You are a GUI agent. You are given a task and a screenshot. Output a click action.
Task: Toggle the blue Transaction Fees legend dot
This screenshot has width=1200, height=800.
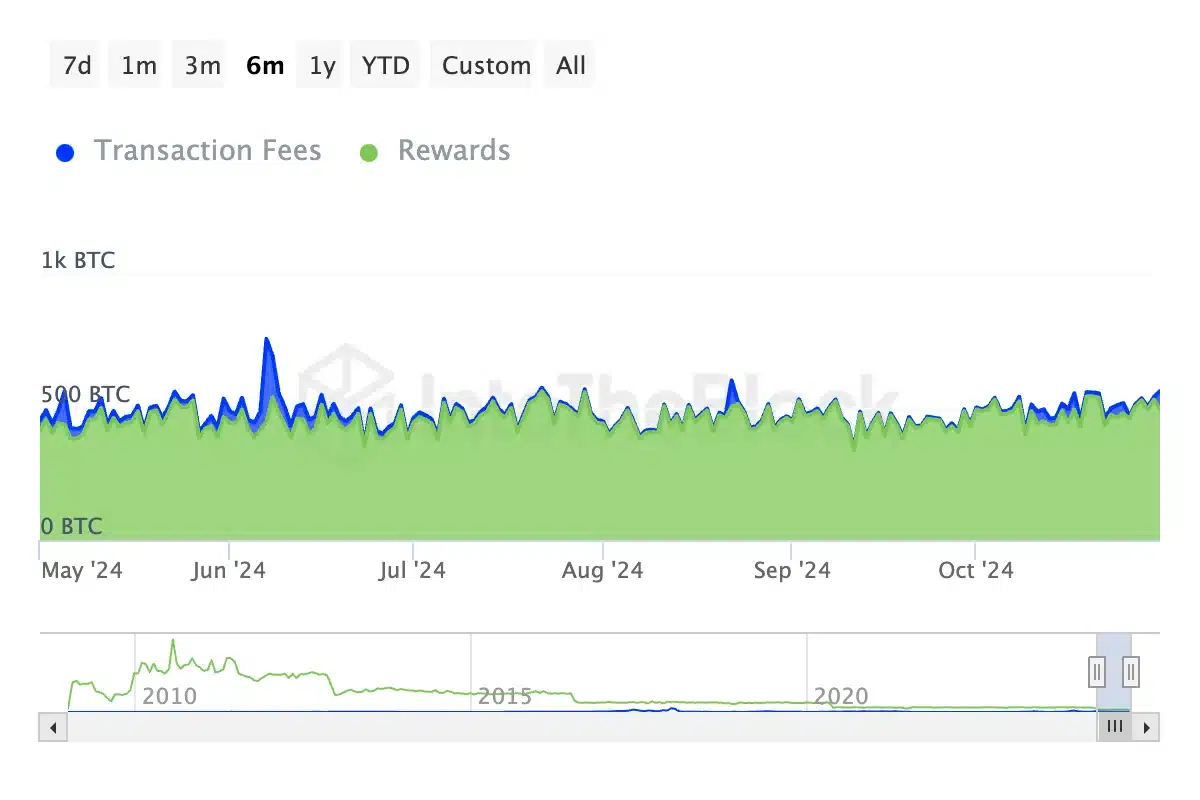point(65,151)
